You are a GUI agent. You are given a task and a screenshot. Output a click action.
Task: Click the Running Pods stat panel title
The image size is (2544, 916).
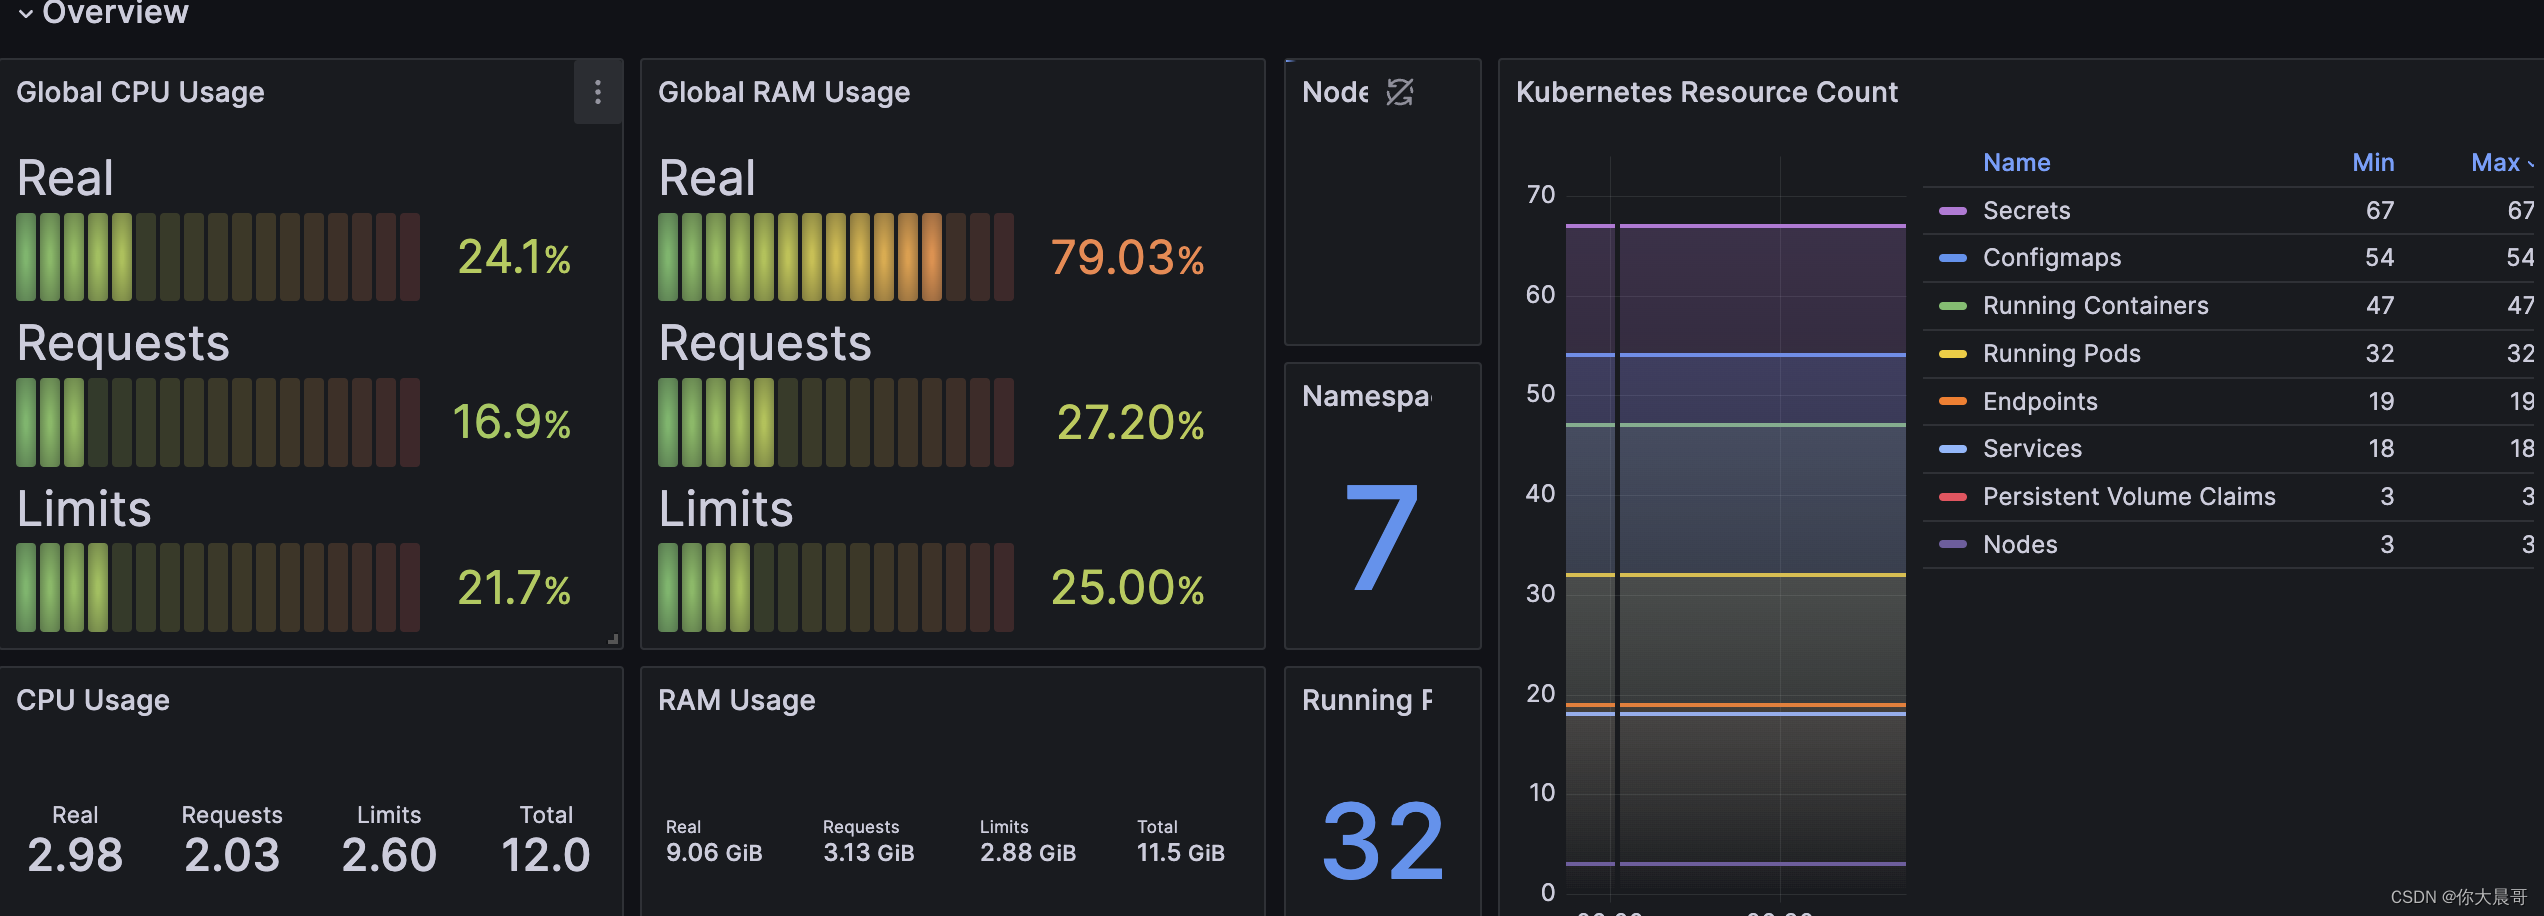point(1366,700)
